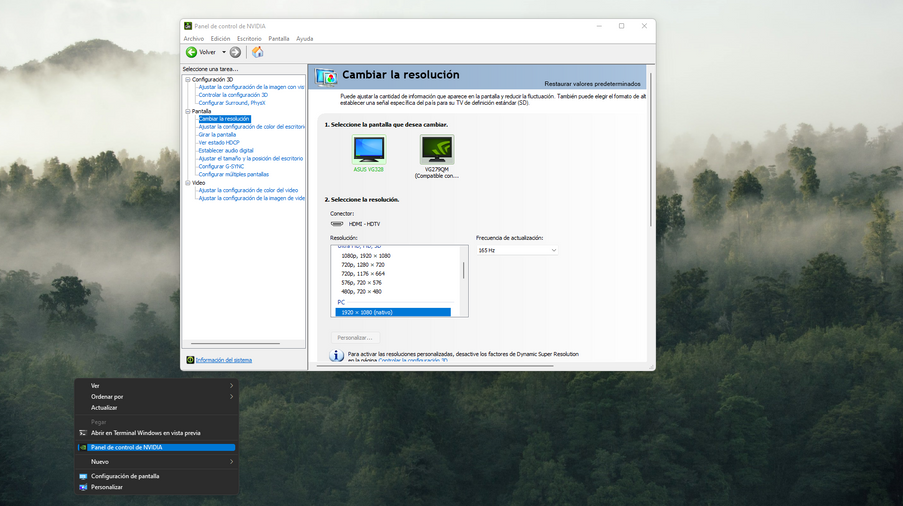Expand the Ordenar por submenu arrow

[232, 397]
